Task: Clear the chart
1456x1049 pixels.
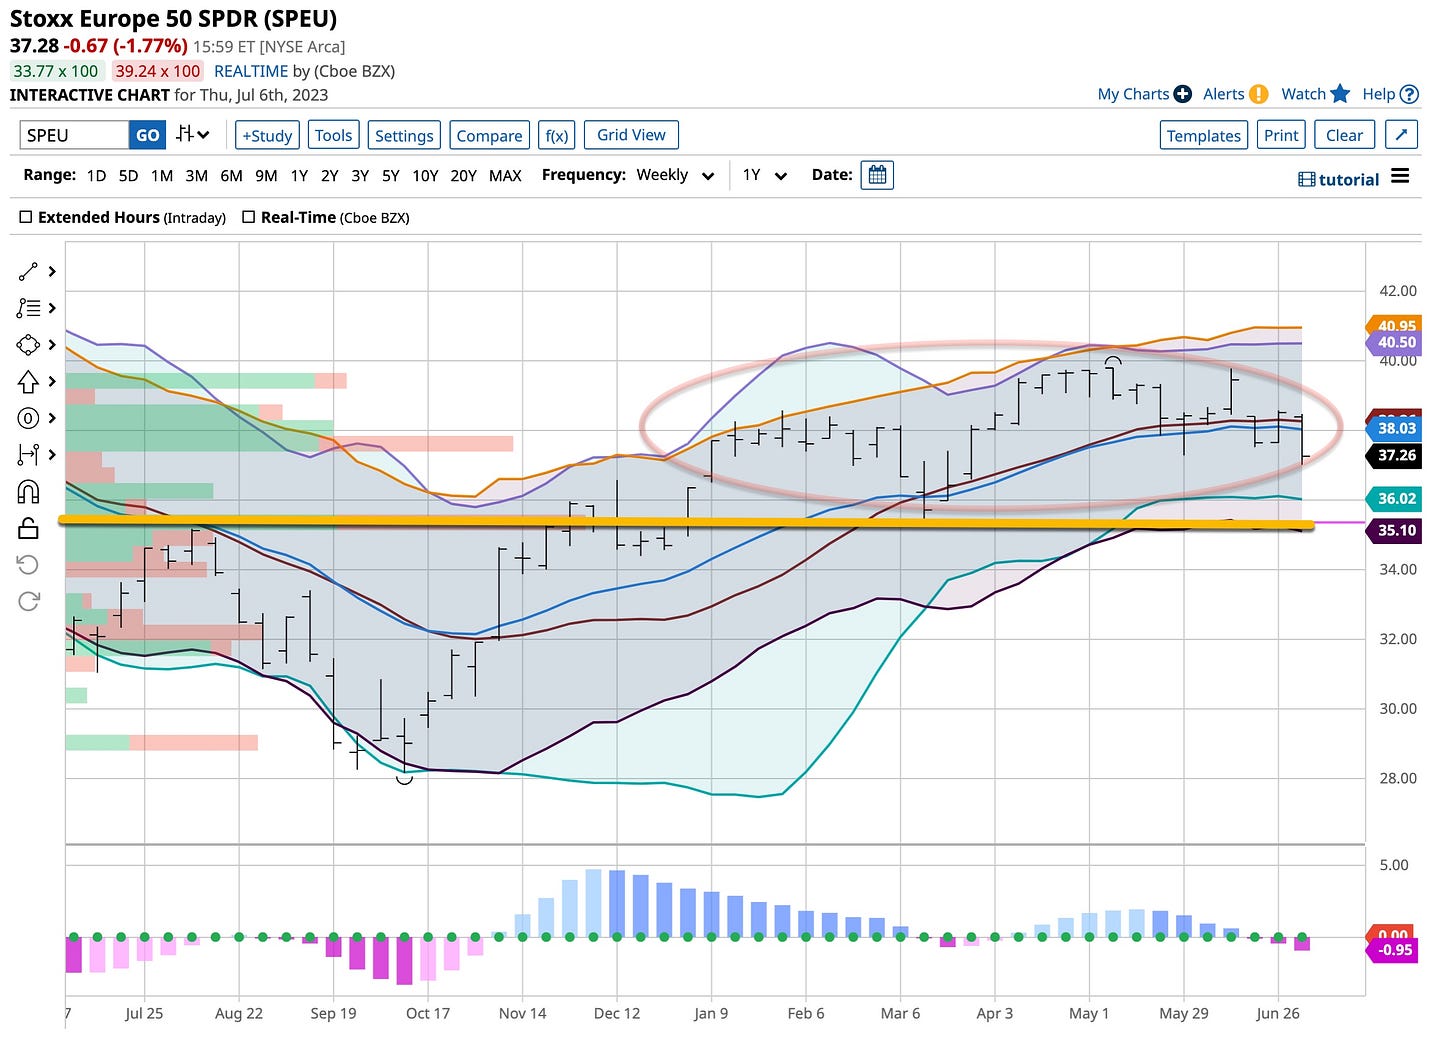Action: pos(1344,135)
